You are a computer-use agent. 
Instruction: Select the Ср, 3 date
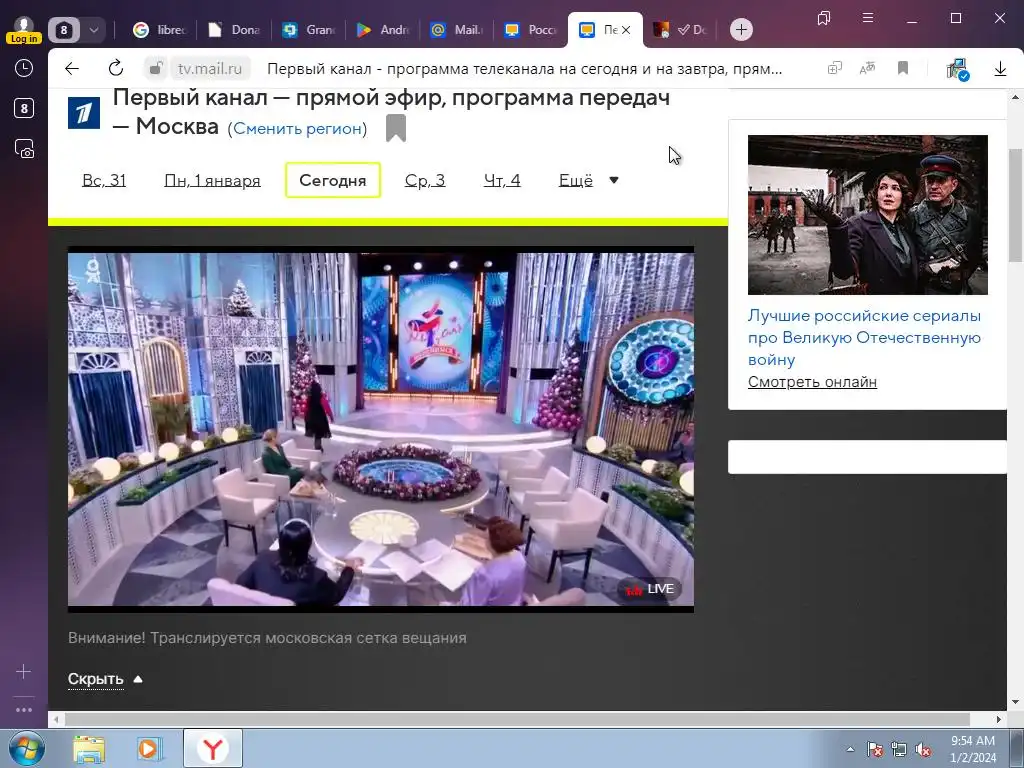point(425,180)
